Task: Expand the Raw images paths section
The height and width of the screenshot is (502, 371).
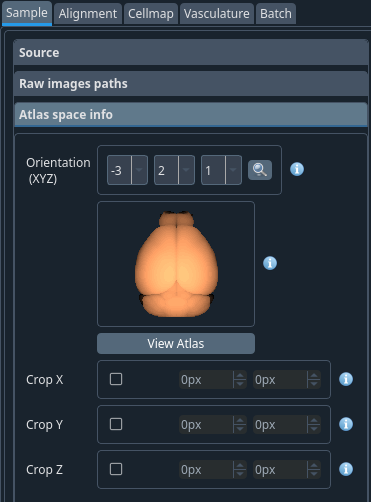Action: point(191,83)
